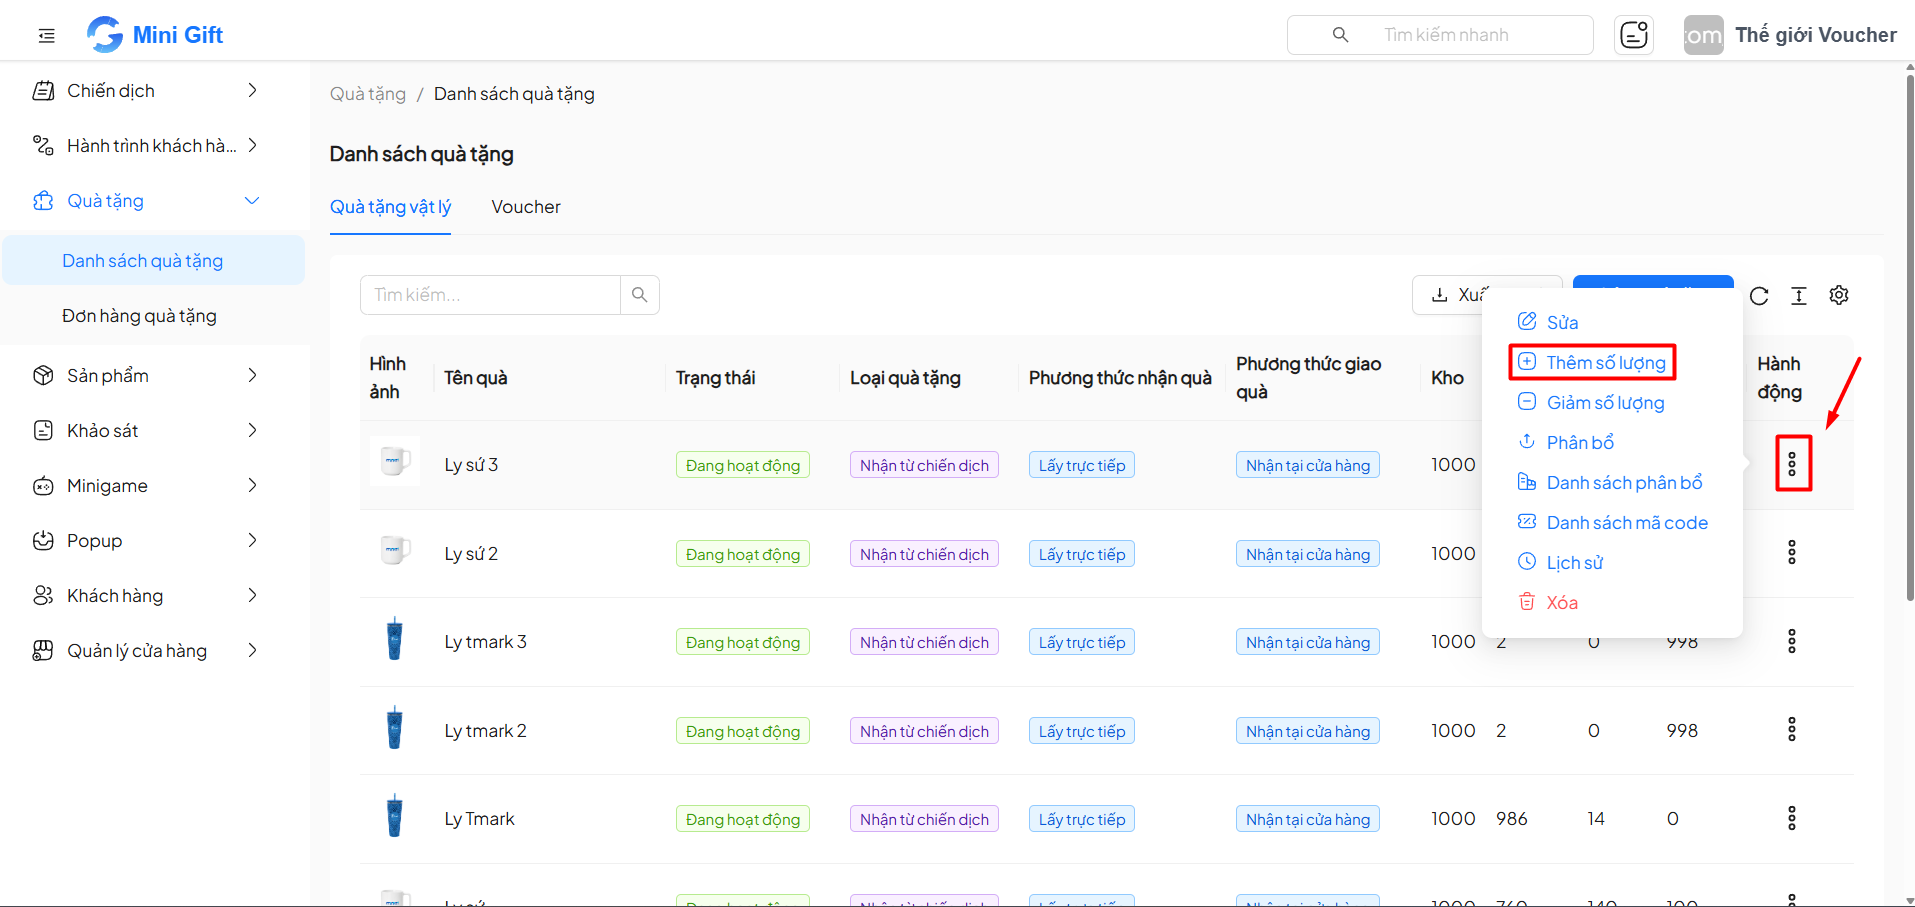Open actions menu for Ly Tmark
The width and height of the screenshot is (1915, 907).
(x=1792, y=818)
